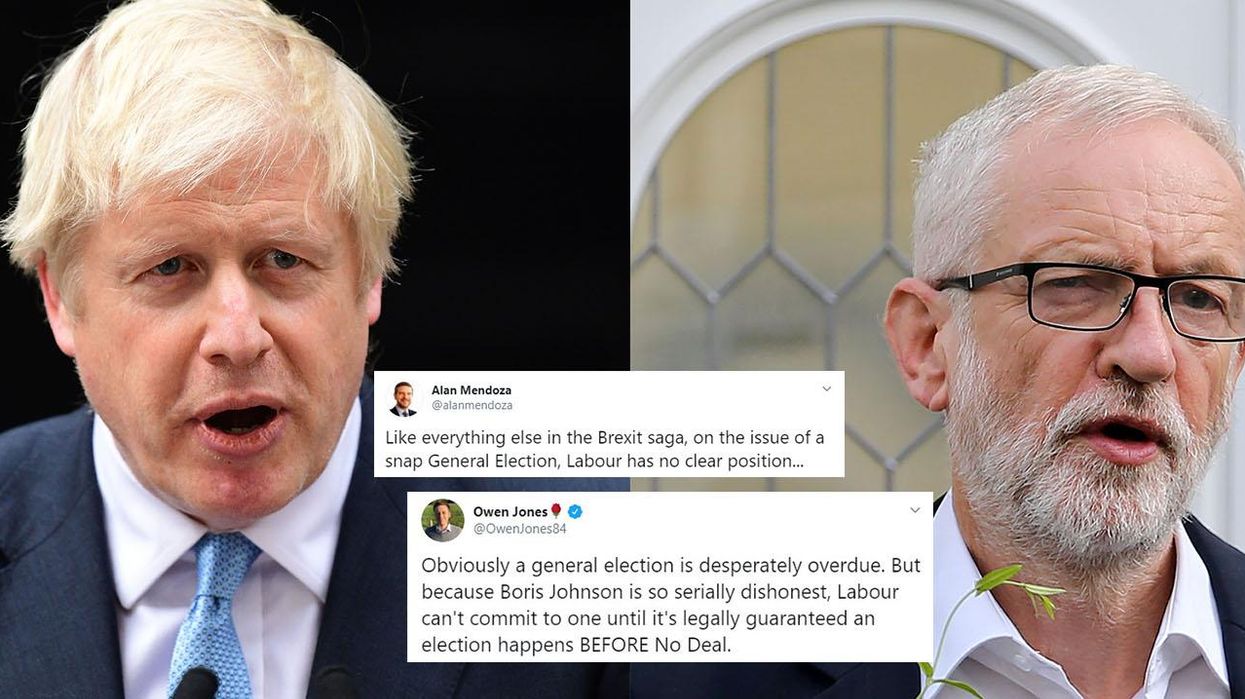The height and width of the screenshot is (699, 1245).
Task: Select the Owen Jones display name
Action: [510, 512]
